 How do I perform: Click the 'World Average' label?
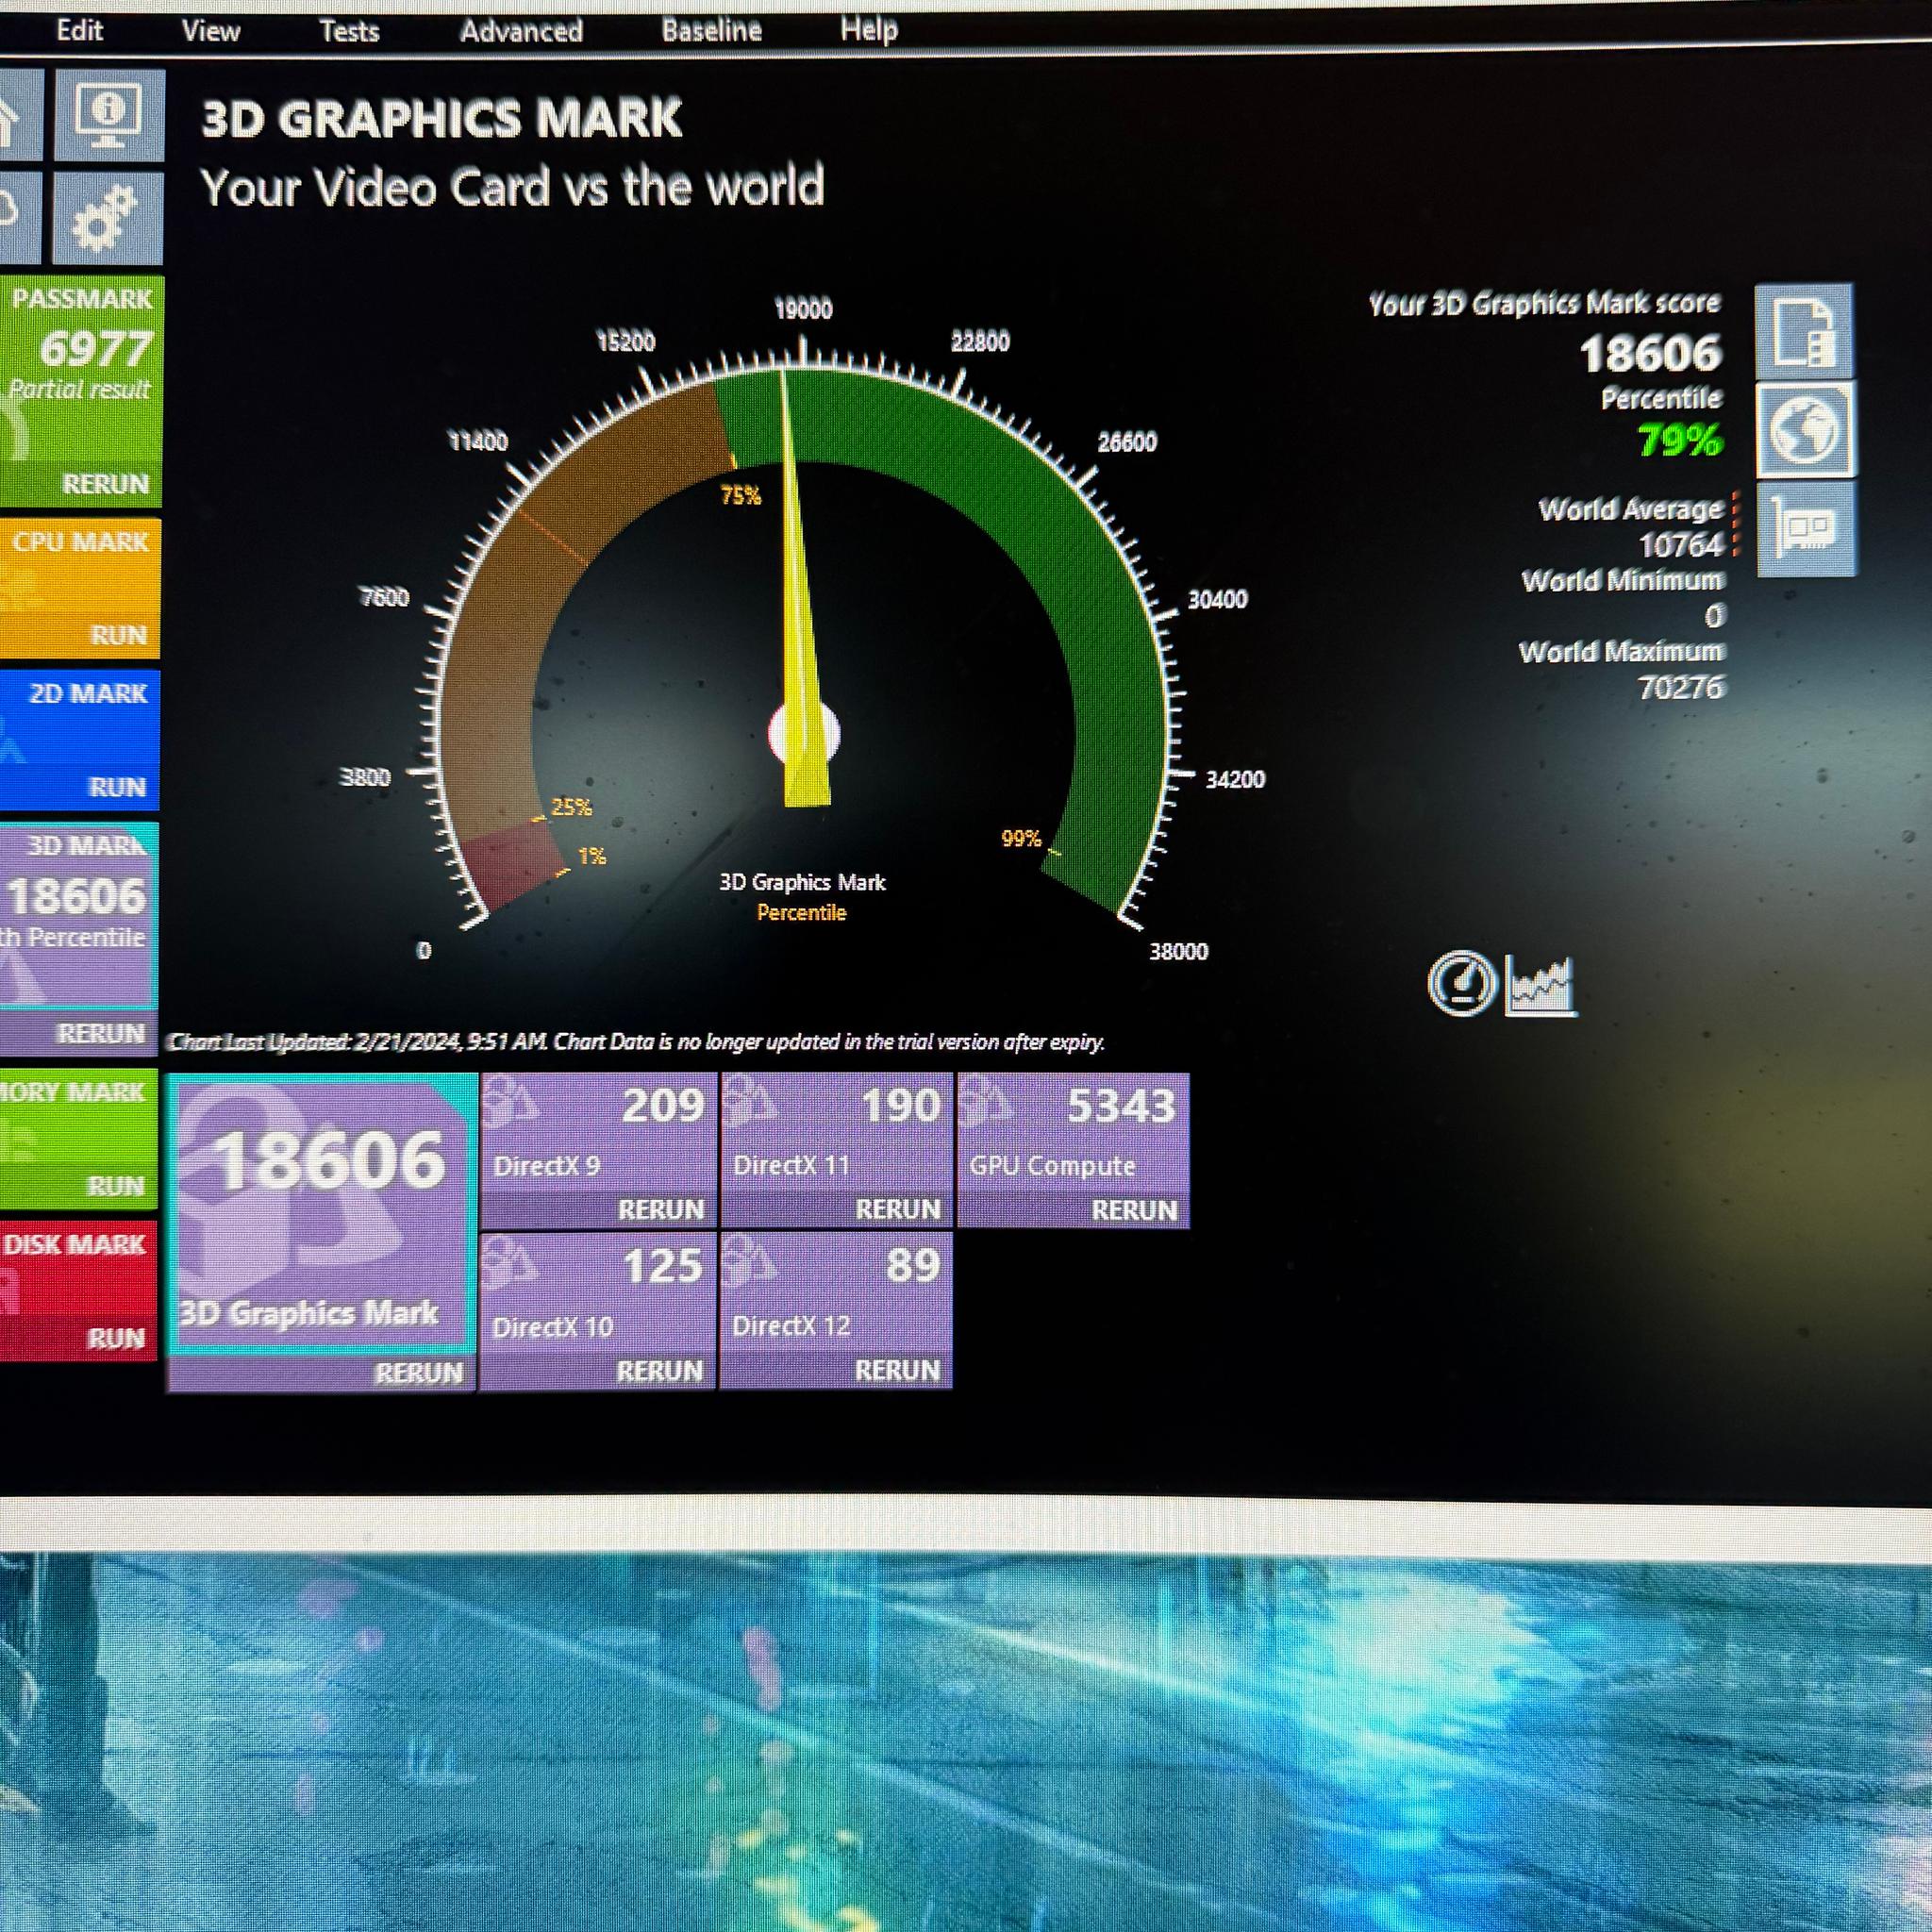pos(1630,509)
